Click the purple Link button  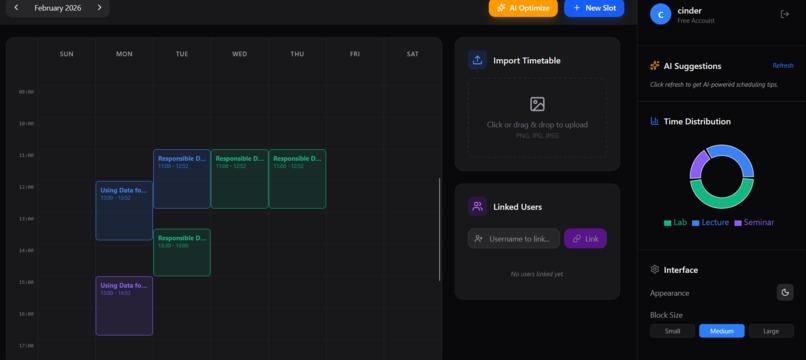[x=585, y=239]
